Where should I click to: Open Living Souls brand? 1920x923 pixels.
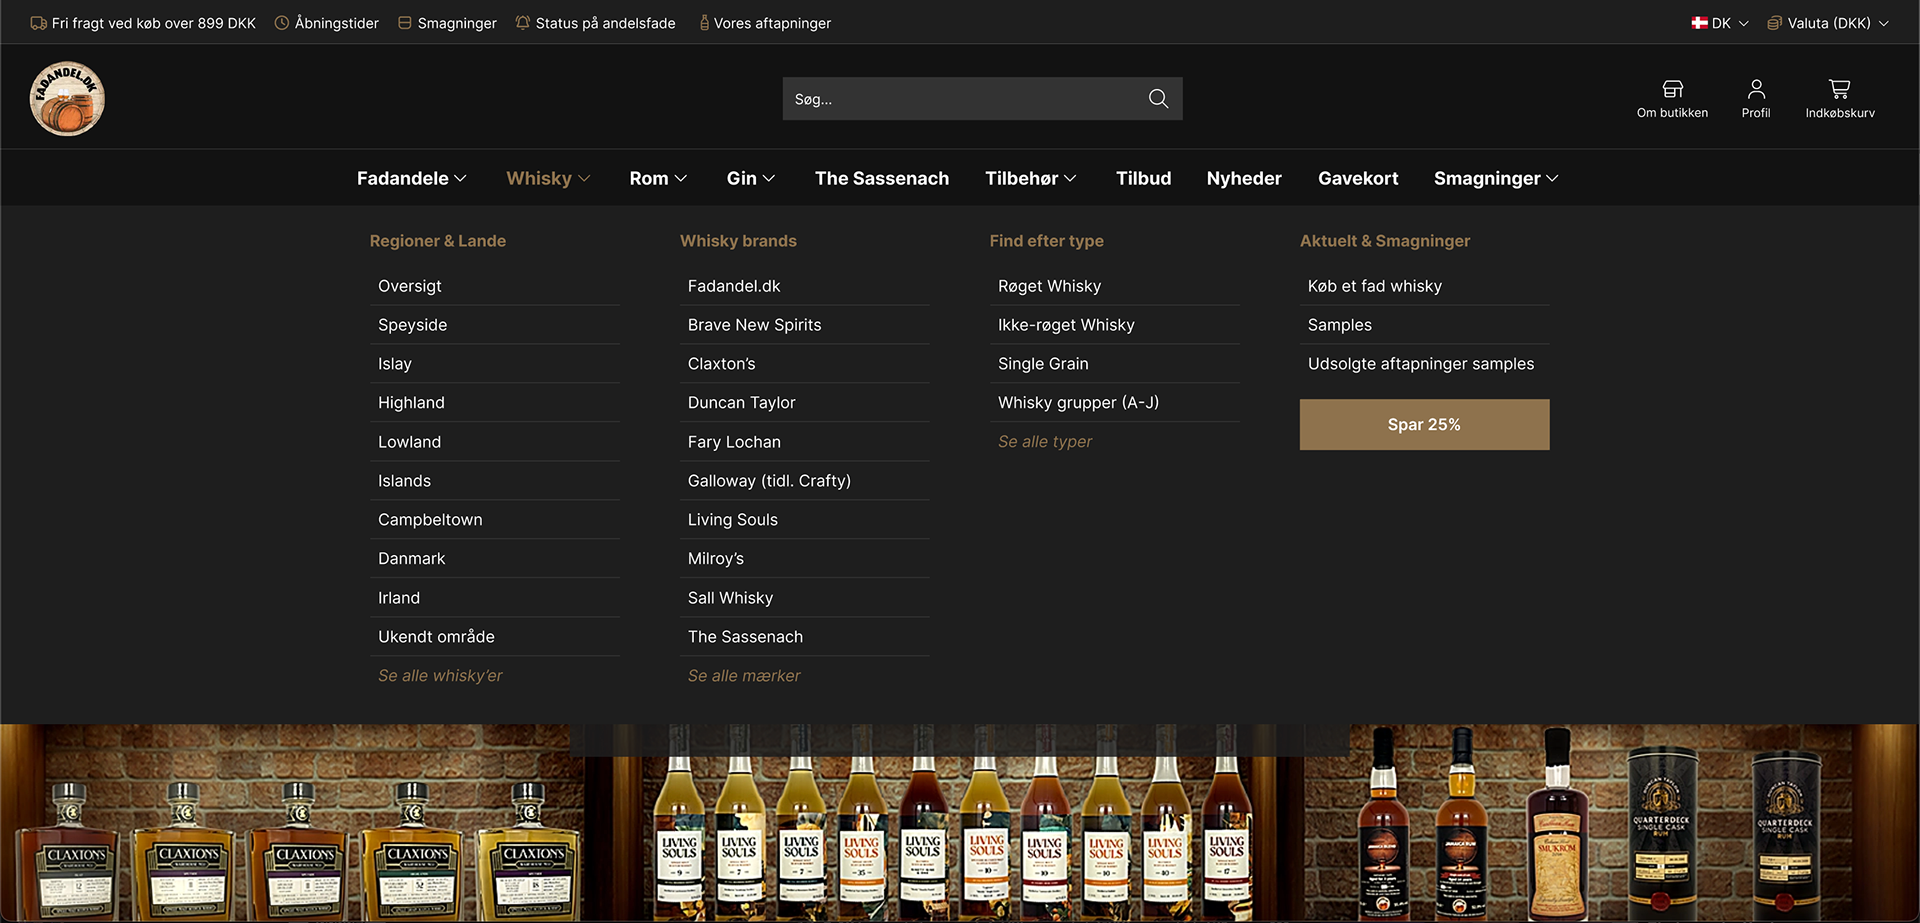coord(805,520)
